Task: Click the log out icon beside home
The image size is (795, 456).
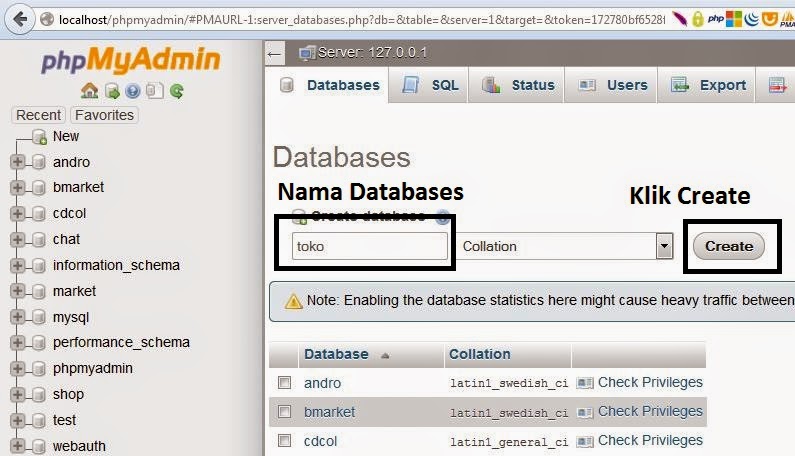Action: [112, 91]
